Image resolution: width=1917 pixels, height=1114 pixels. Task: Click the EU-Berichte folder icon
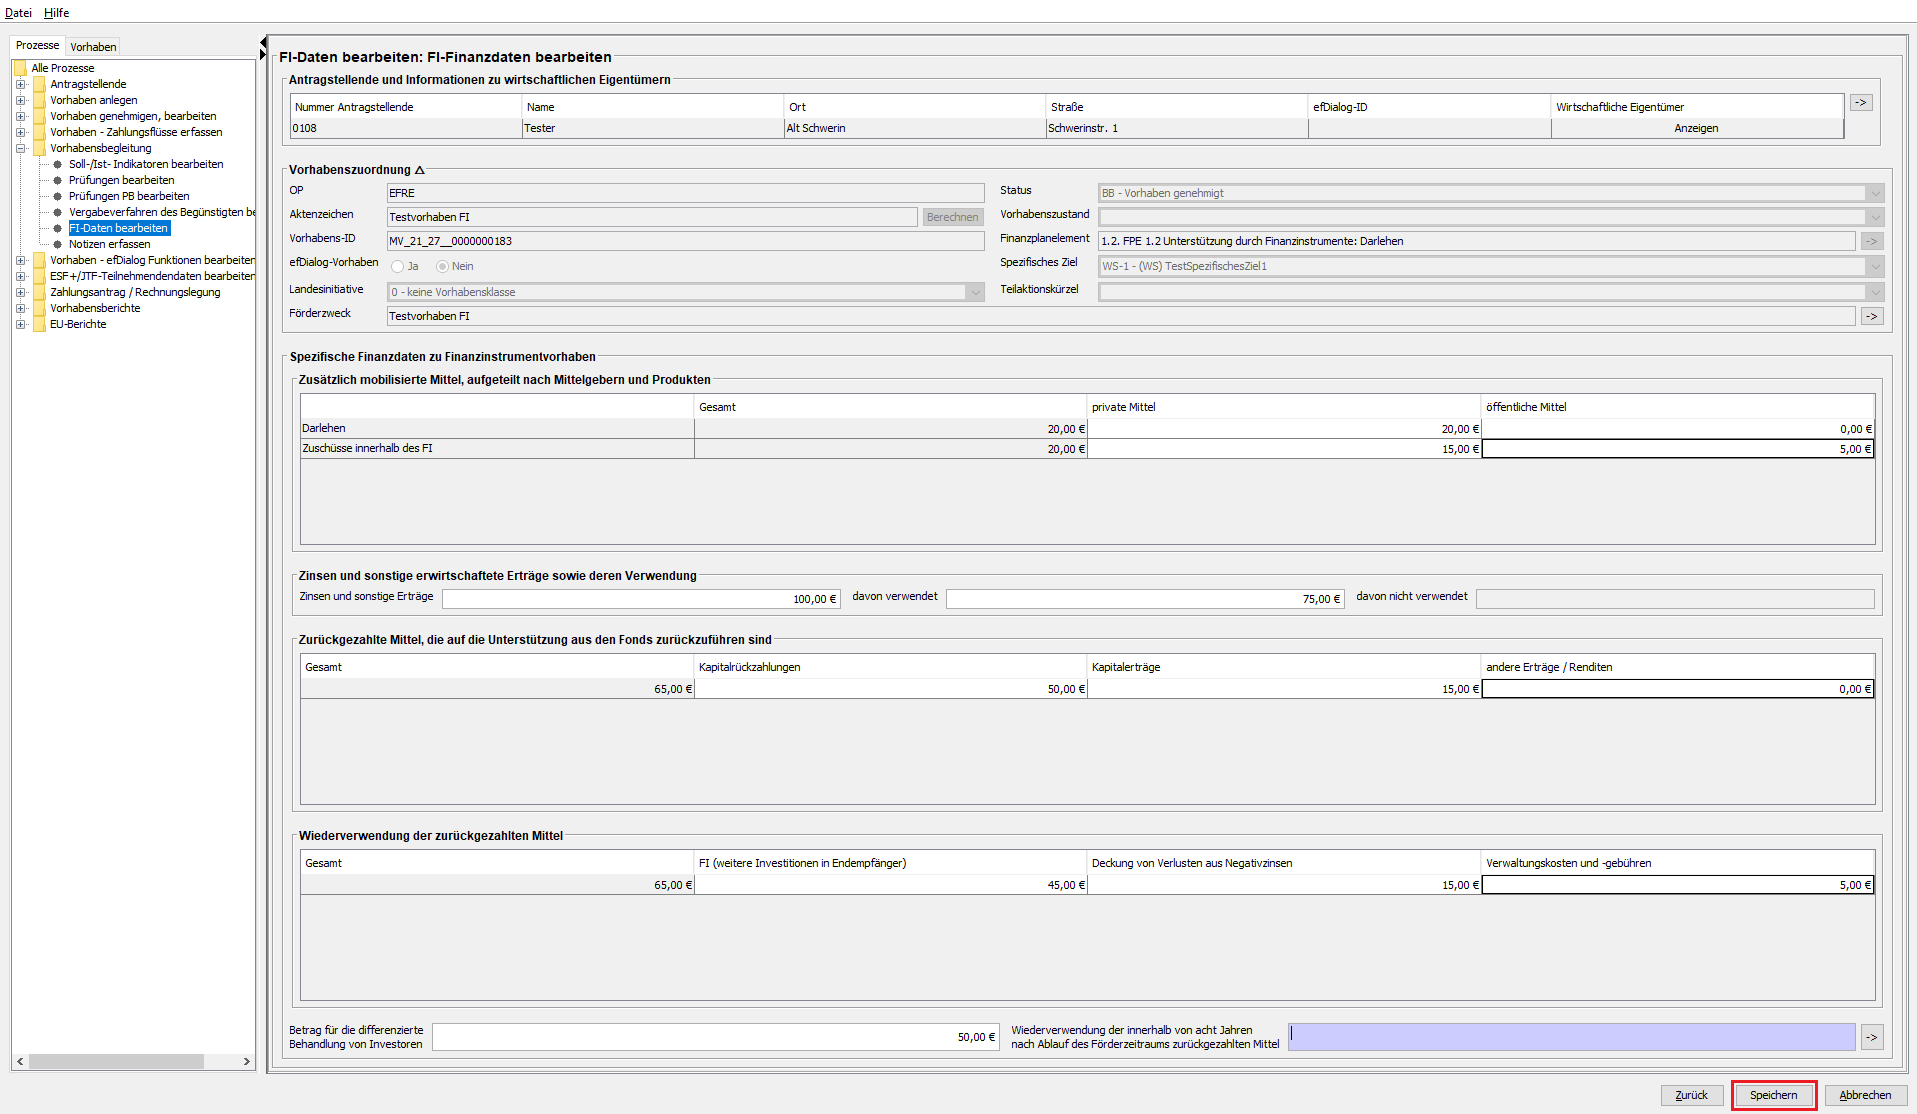pyautogui.click(x=39, y=324)
